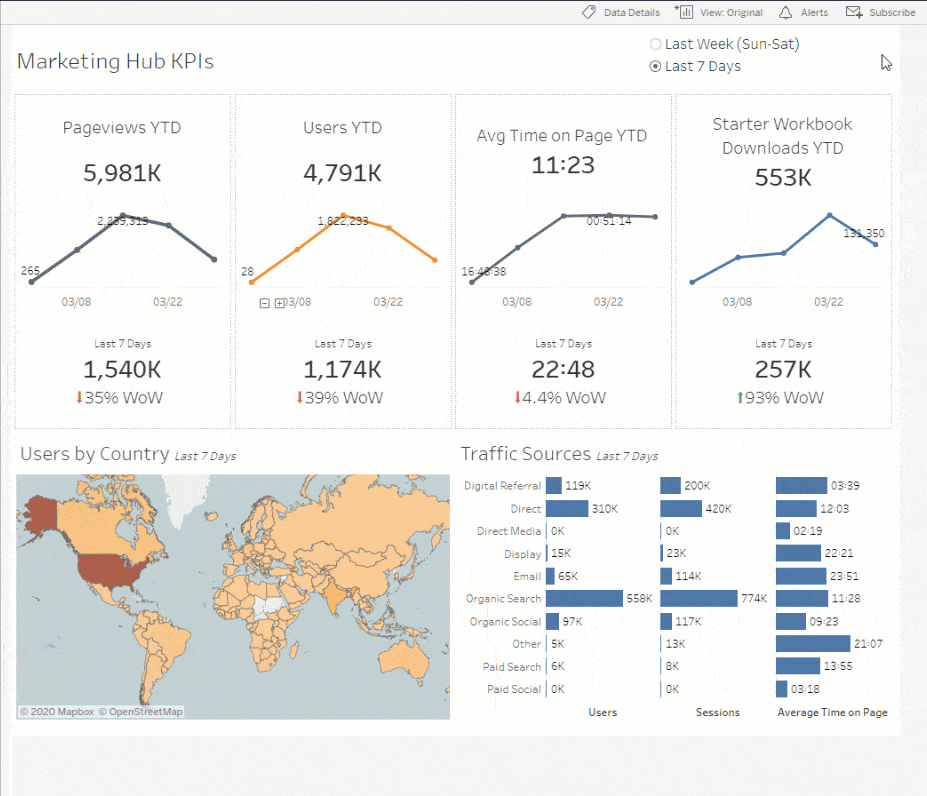
Task: Click the View: Original chart icon
Action: click(685, 12)
